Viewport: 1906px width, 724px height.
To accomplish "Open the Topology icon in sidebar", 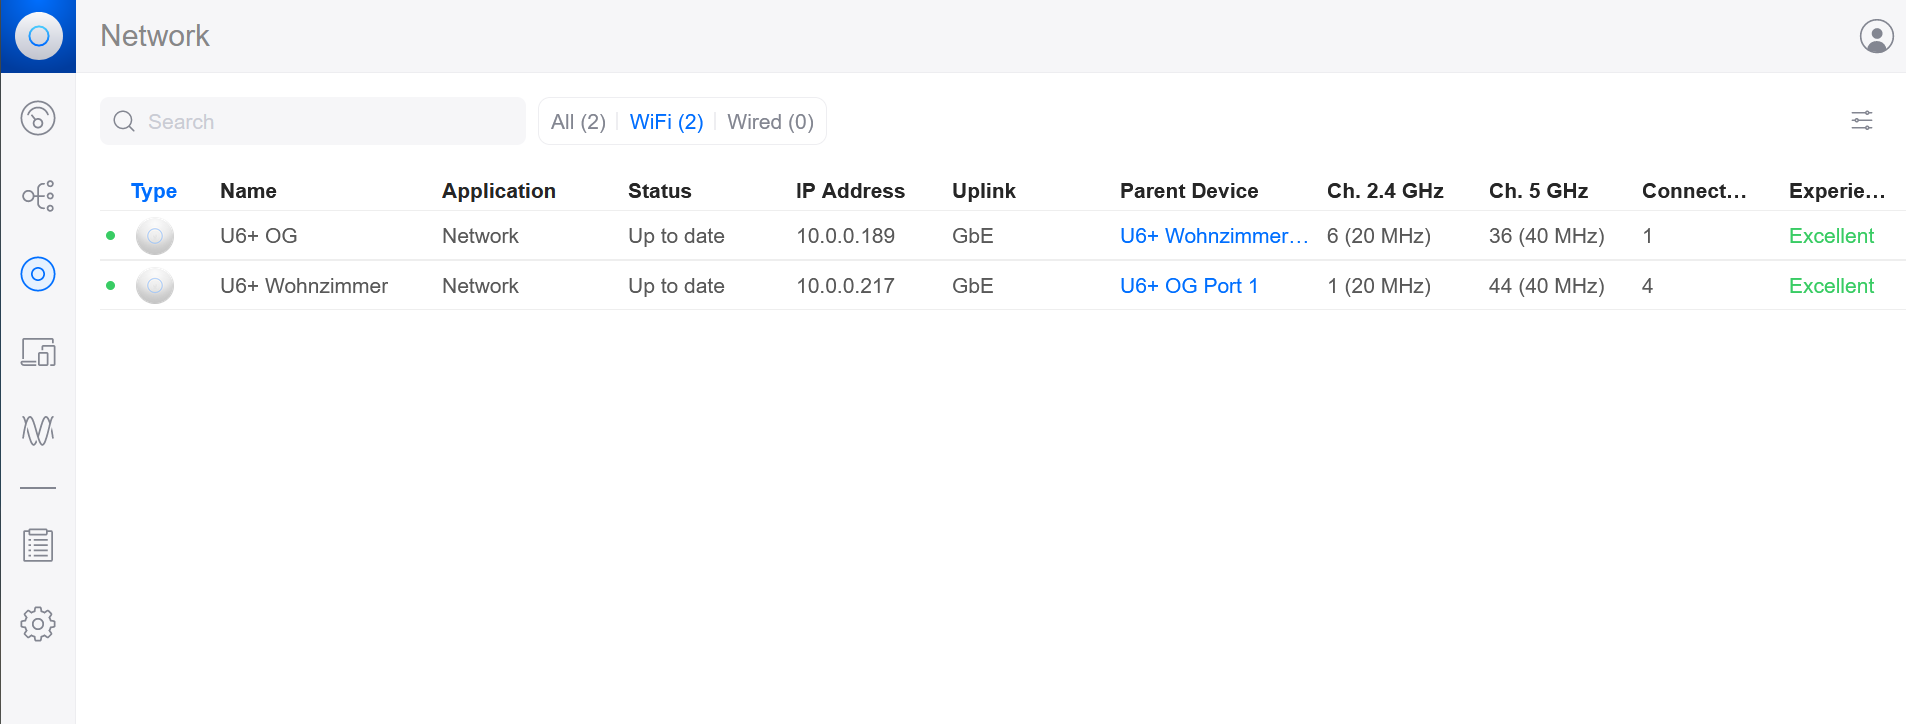I will tap(38, 196).
